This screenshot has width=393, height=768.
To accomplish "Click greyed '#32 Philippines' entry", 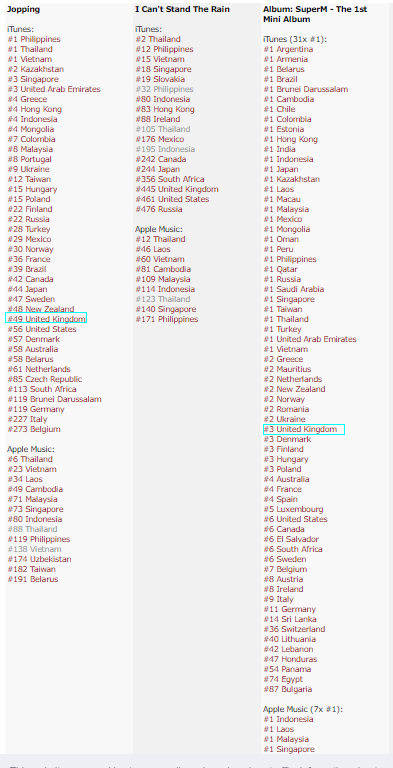I will [164, 89].
